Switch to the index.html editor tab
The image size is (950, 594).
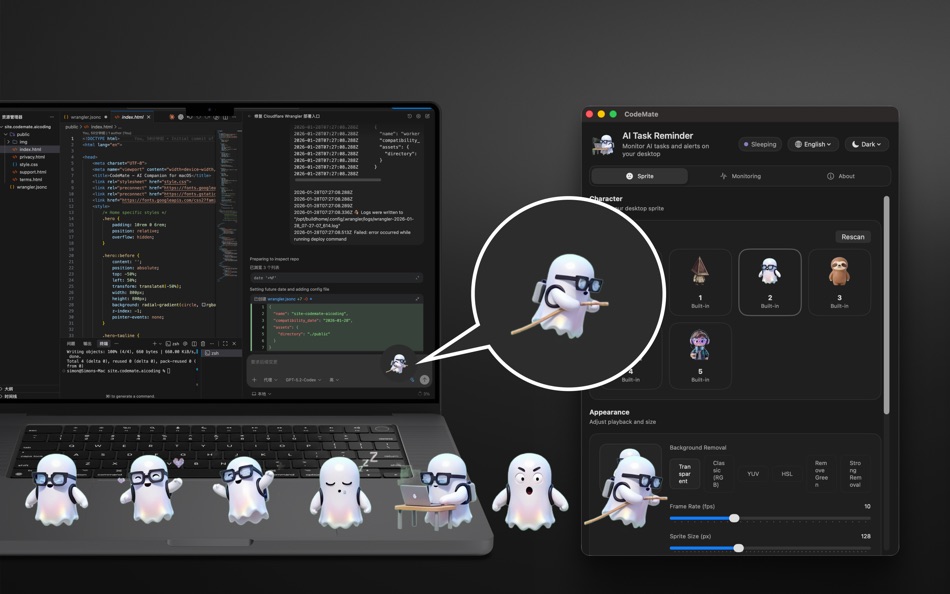point(132,117)
